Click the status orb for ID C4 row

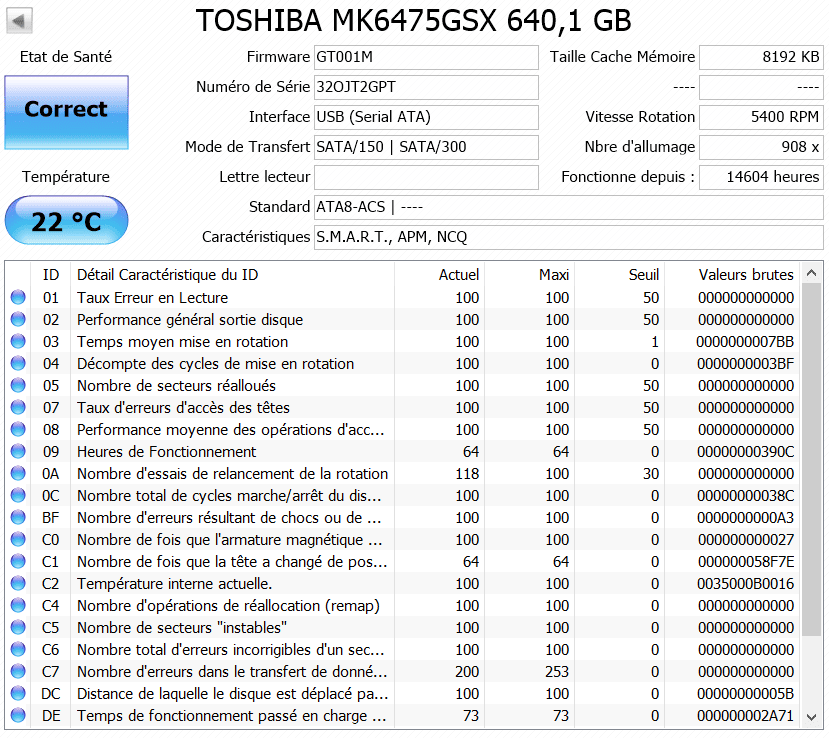tap(18, 605)
